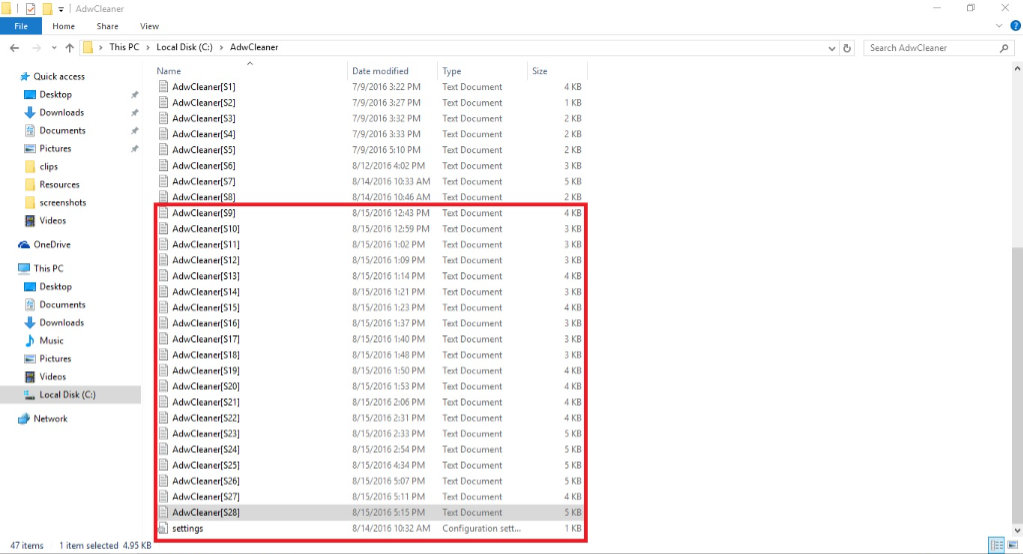1023x554 pixels.
Task: Select the AdwCleaner[S5] file name
Action: [204, 149]
